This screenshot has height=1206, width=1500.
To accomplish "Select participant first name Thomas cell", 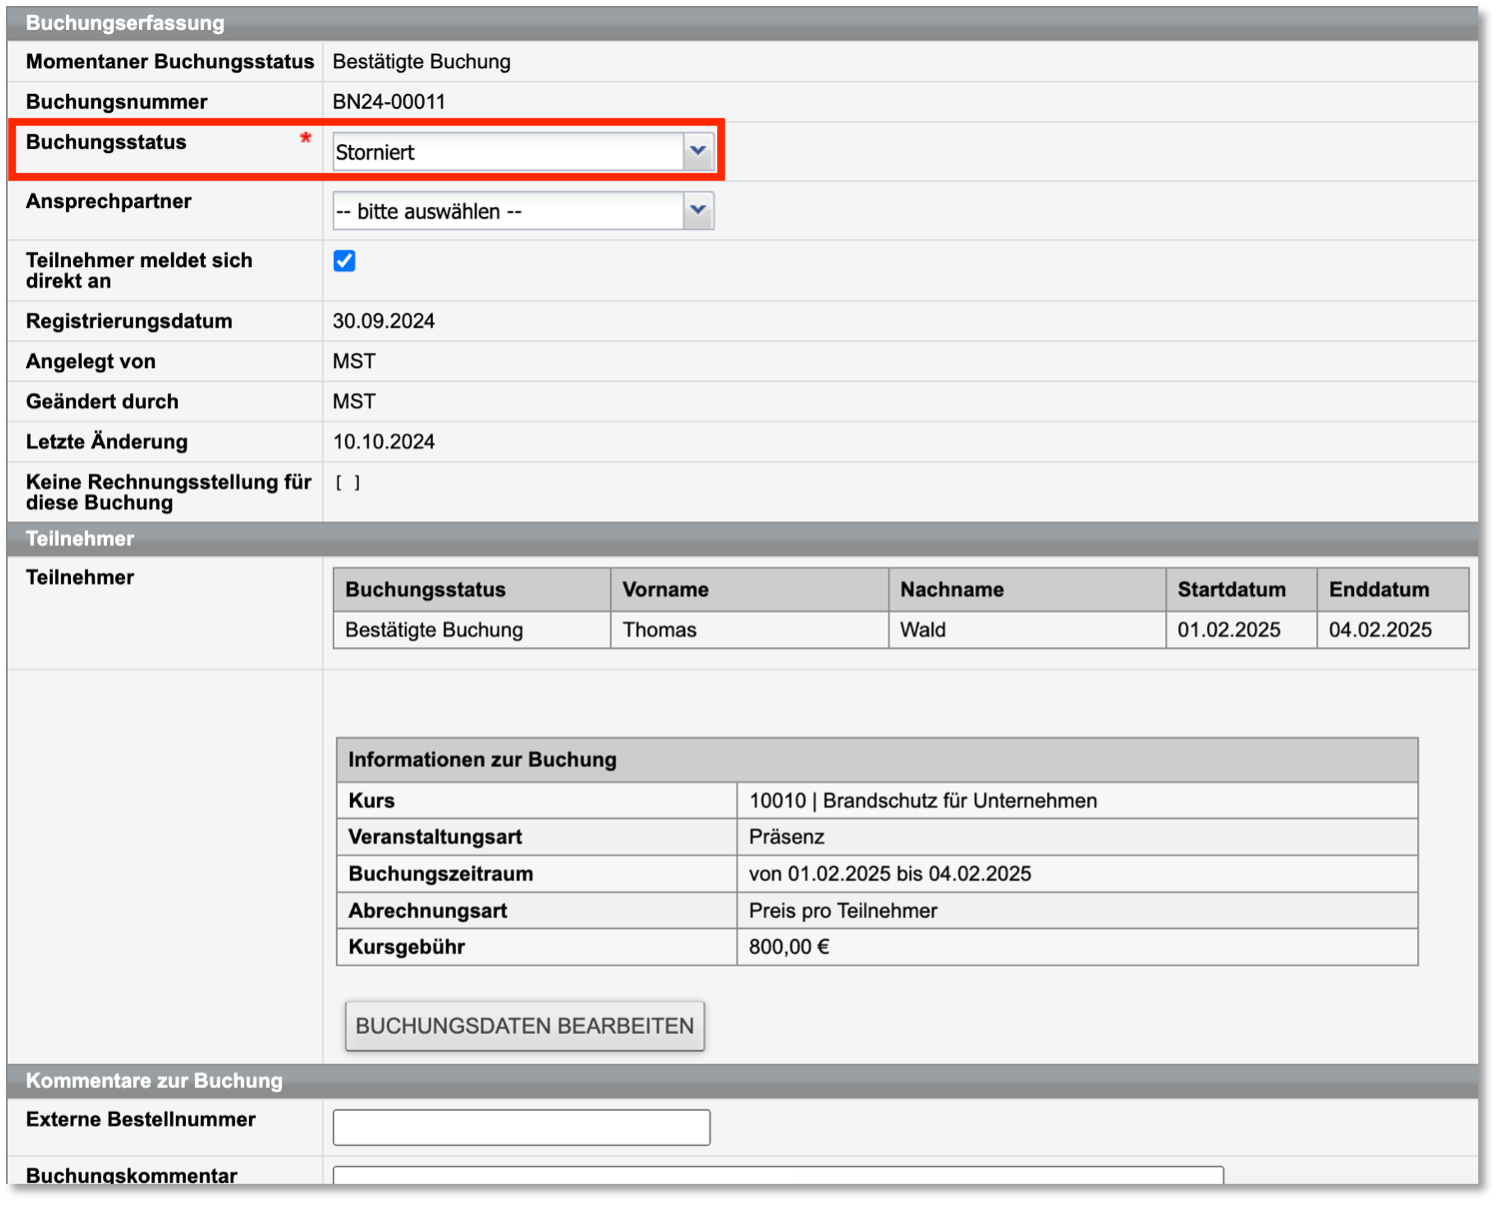I will (x=659, y=630).
